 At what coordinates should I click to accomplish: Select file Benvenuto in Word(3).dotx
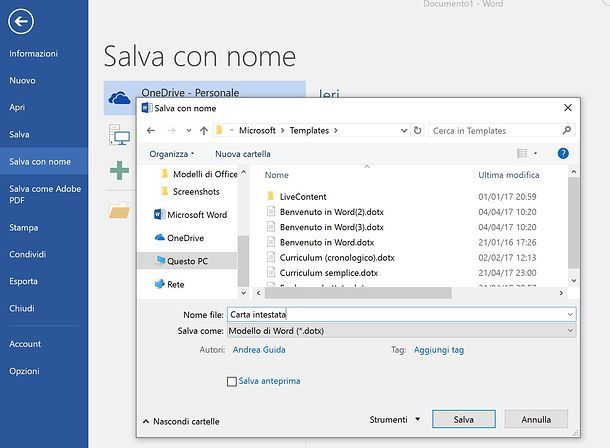(x=331, y=227)
